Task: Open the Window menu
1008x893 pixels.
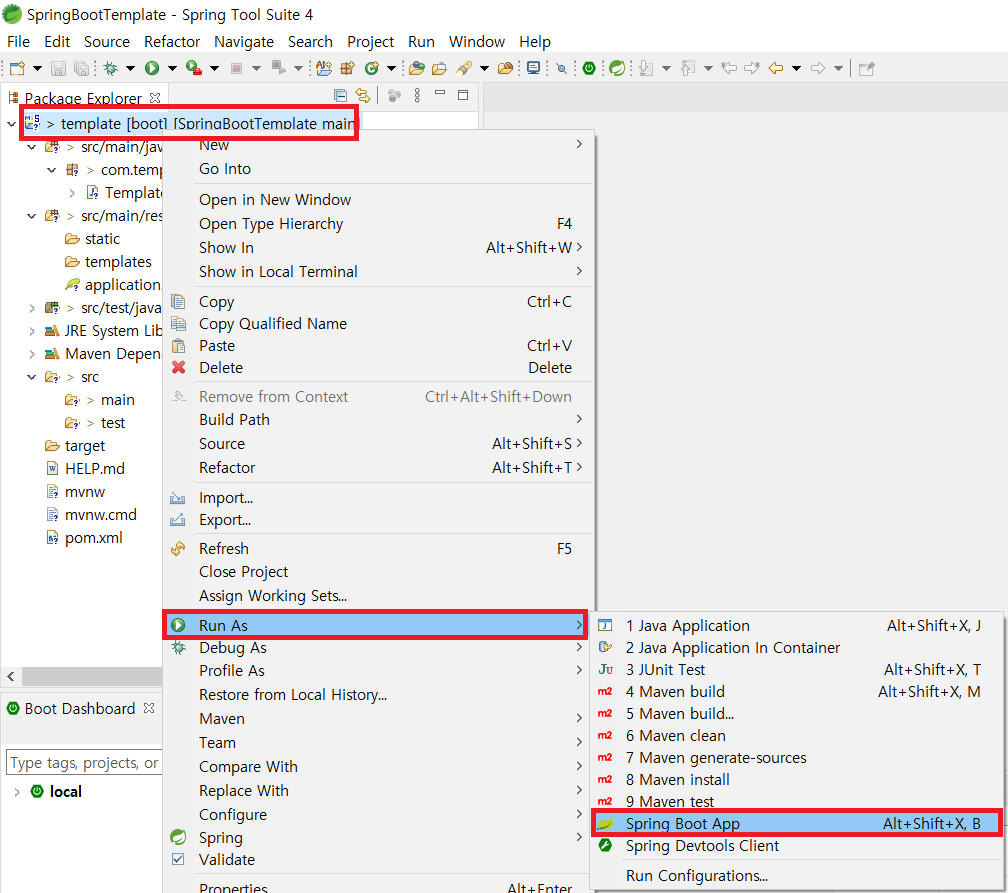Action: point(476,42)
